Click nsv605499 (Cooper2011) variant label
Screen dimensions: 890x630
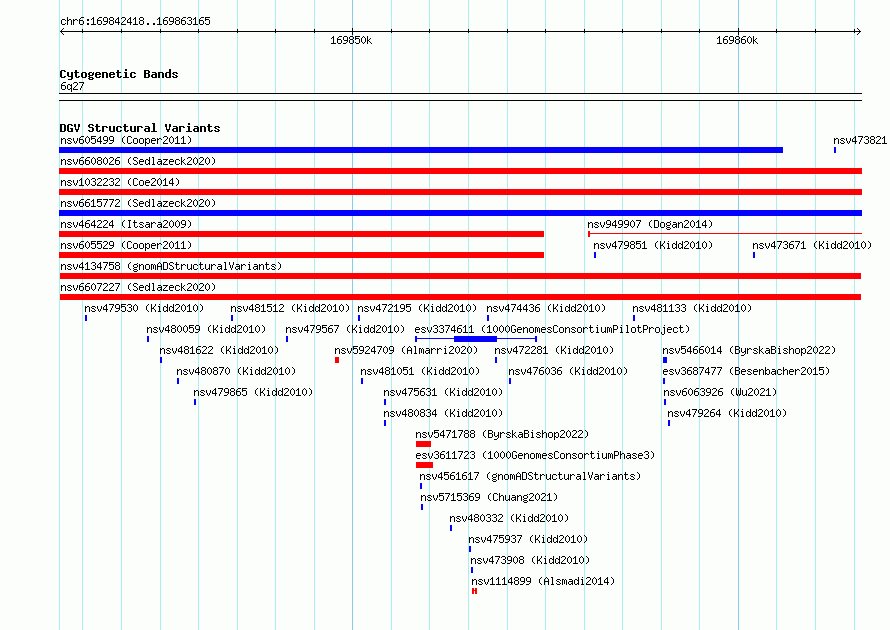click(126, 140)
